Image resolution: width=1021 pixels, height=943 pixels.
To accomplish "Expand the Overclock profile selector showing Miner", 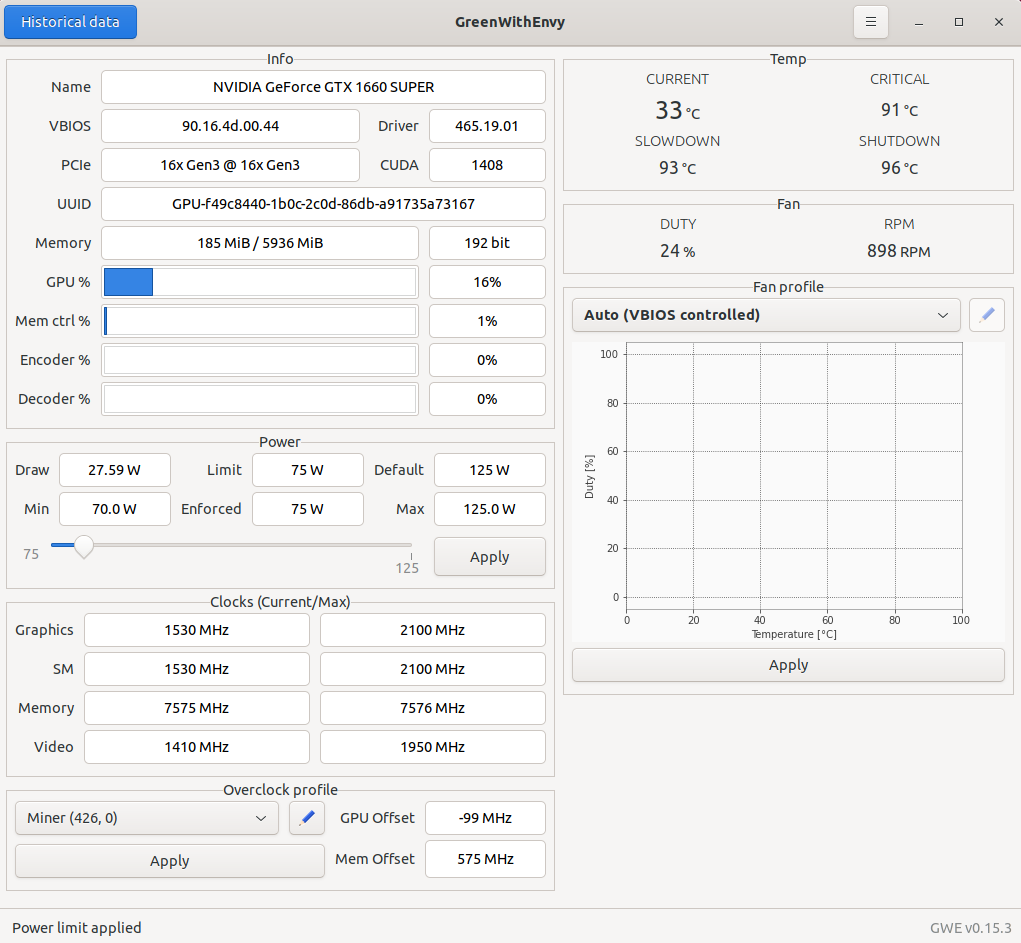I will (146, 817).
